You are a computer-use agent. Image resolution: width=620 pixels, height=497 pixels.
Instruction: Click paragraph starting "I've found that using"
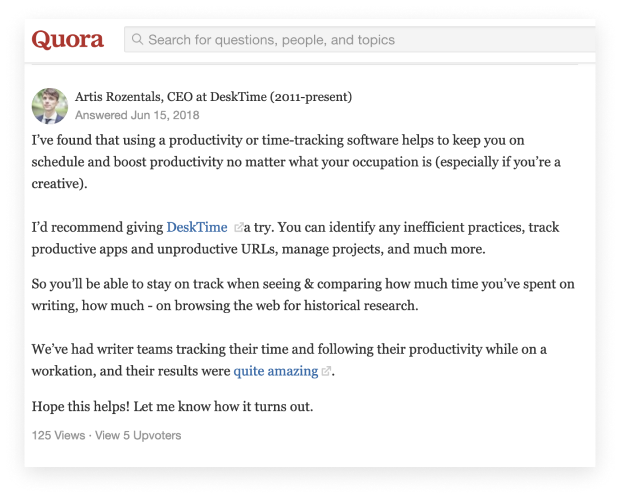tap(296, 162)
